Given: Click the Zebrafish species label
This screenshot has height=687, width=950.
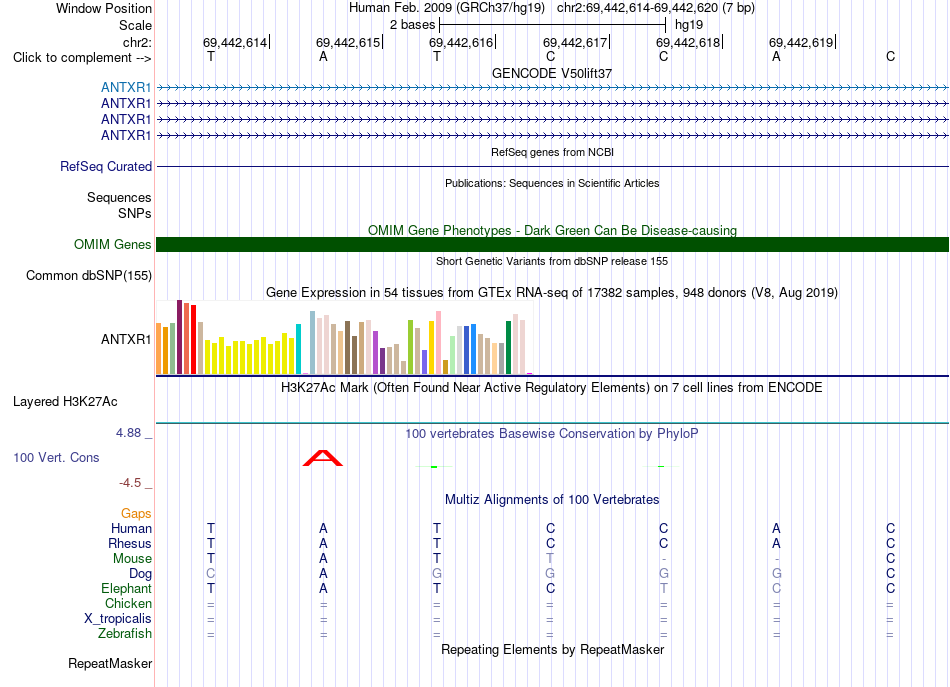Looking at the screenshot, I should pos(125,634).
